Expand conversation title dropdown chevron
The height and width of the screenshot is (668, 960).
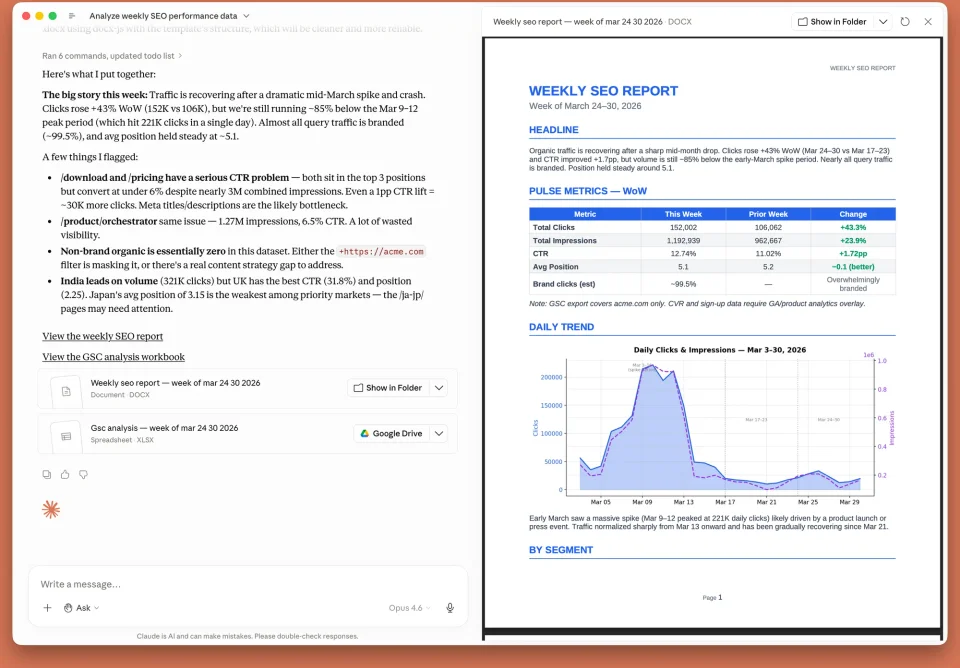tap(246, 16)
